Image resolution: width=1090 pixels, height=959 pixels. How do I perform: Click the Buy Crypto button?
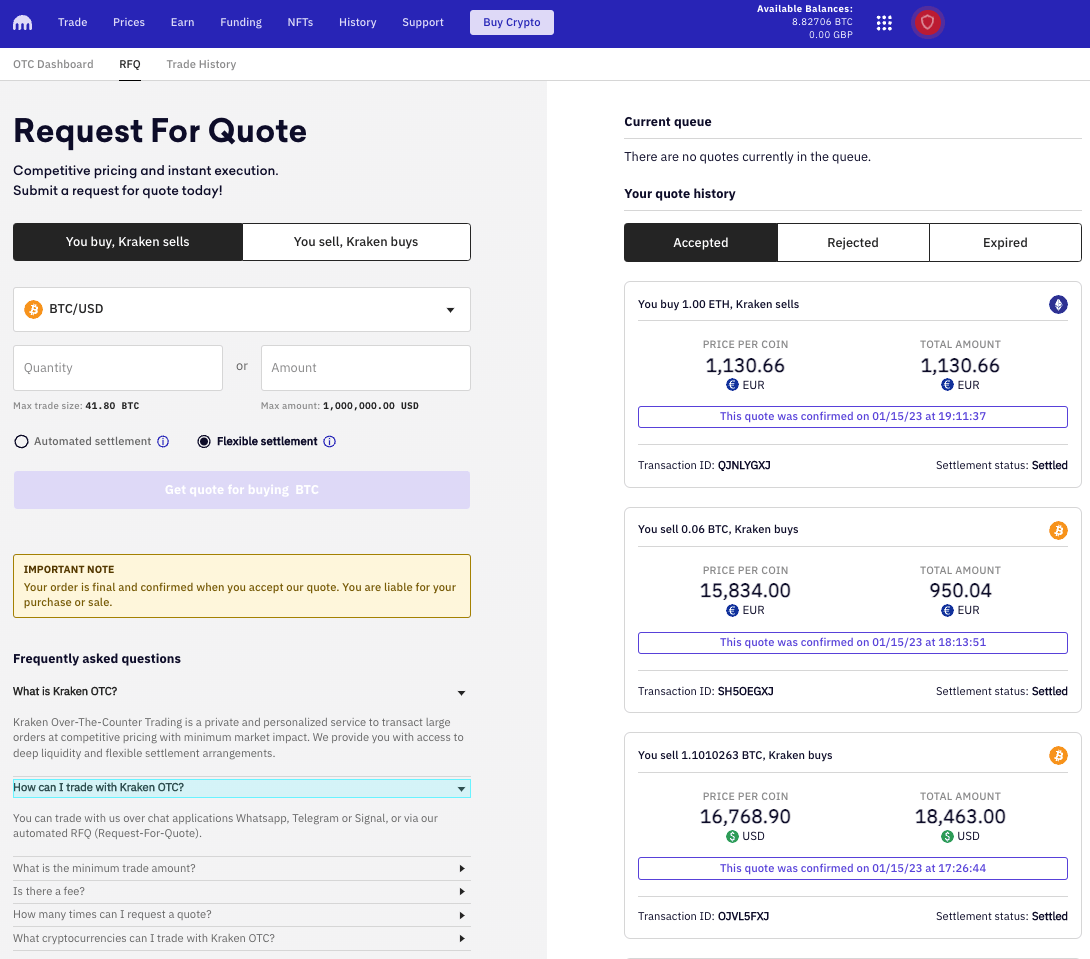click(x=511, y=23)
